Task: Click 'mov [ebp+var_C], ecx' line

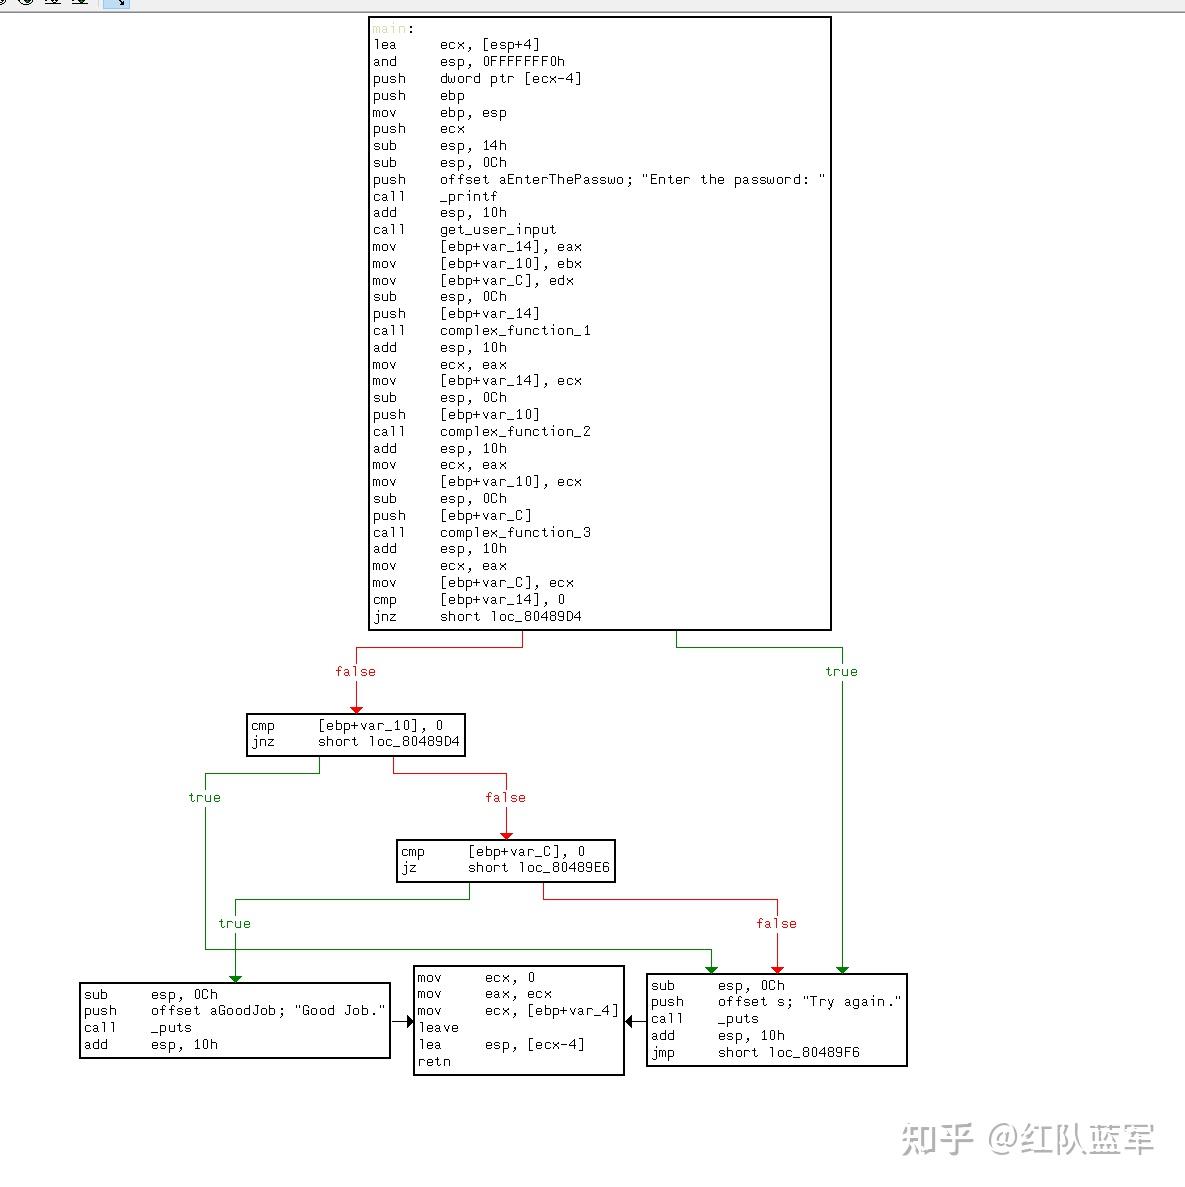Action: click(x=473, y=583)
